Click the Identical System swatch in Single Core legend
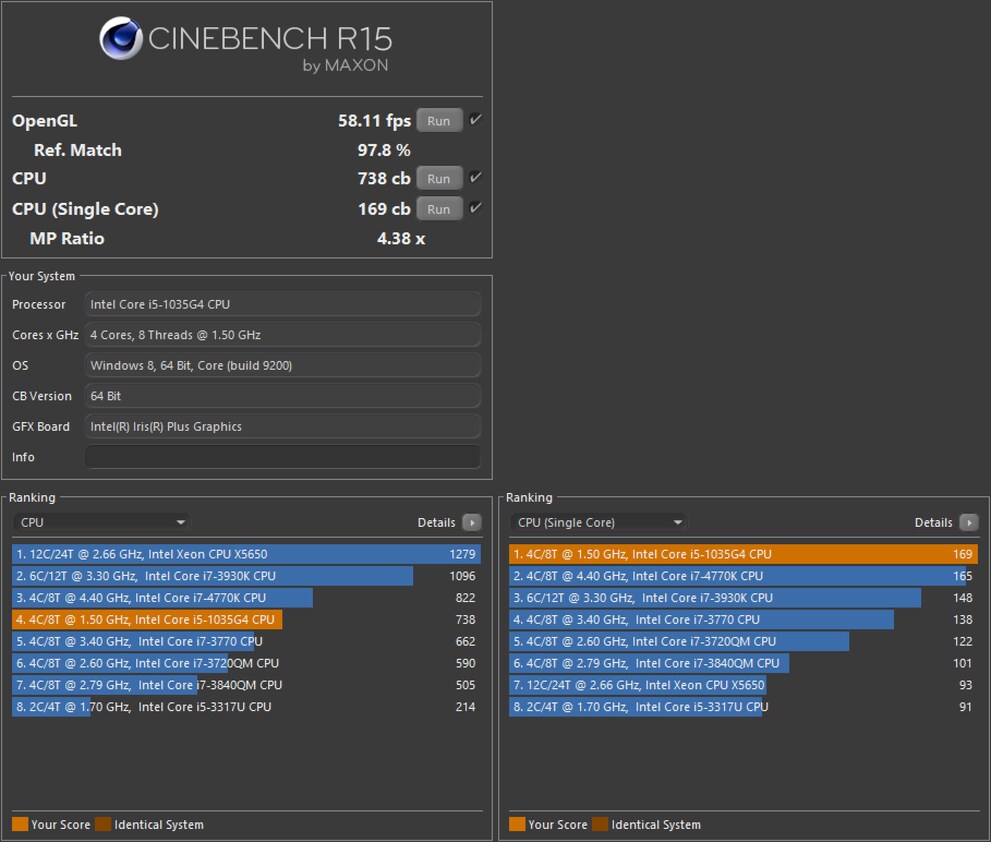Viewport: 991px width, 842px height. point(600,824)
